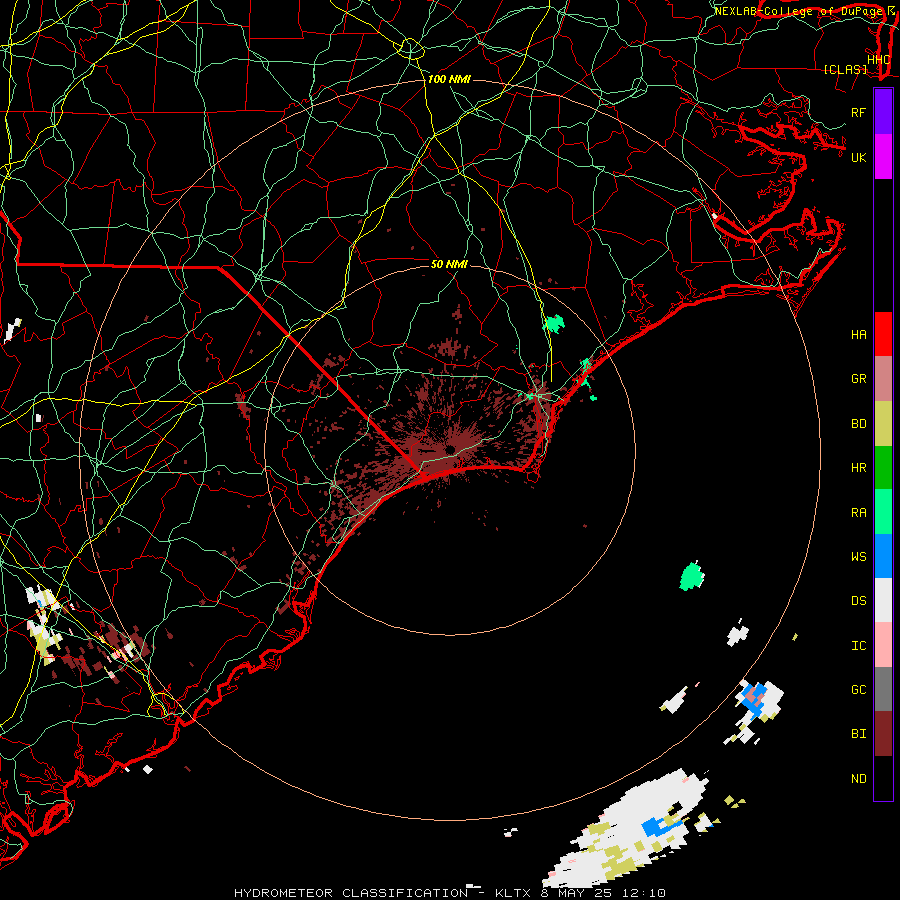Click the ND legend label
This screenshot has height=900, width=900.
pos(858,779)
